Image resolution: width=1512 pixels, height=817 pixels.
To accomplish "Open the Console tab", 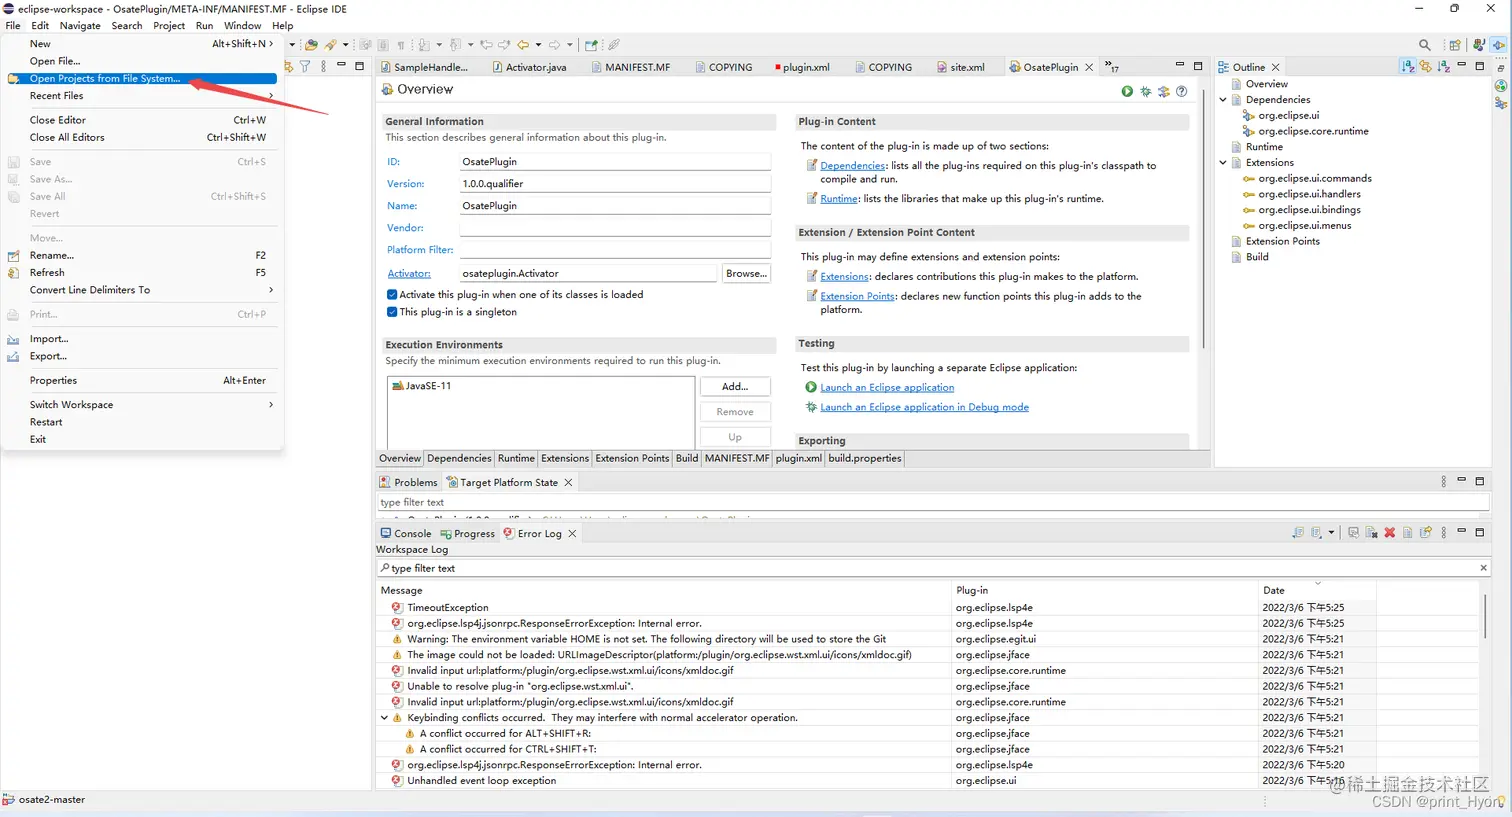I will [406, 533].
